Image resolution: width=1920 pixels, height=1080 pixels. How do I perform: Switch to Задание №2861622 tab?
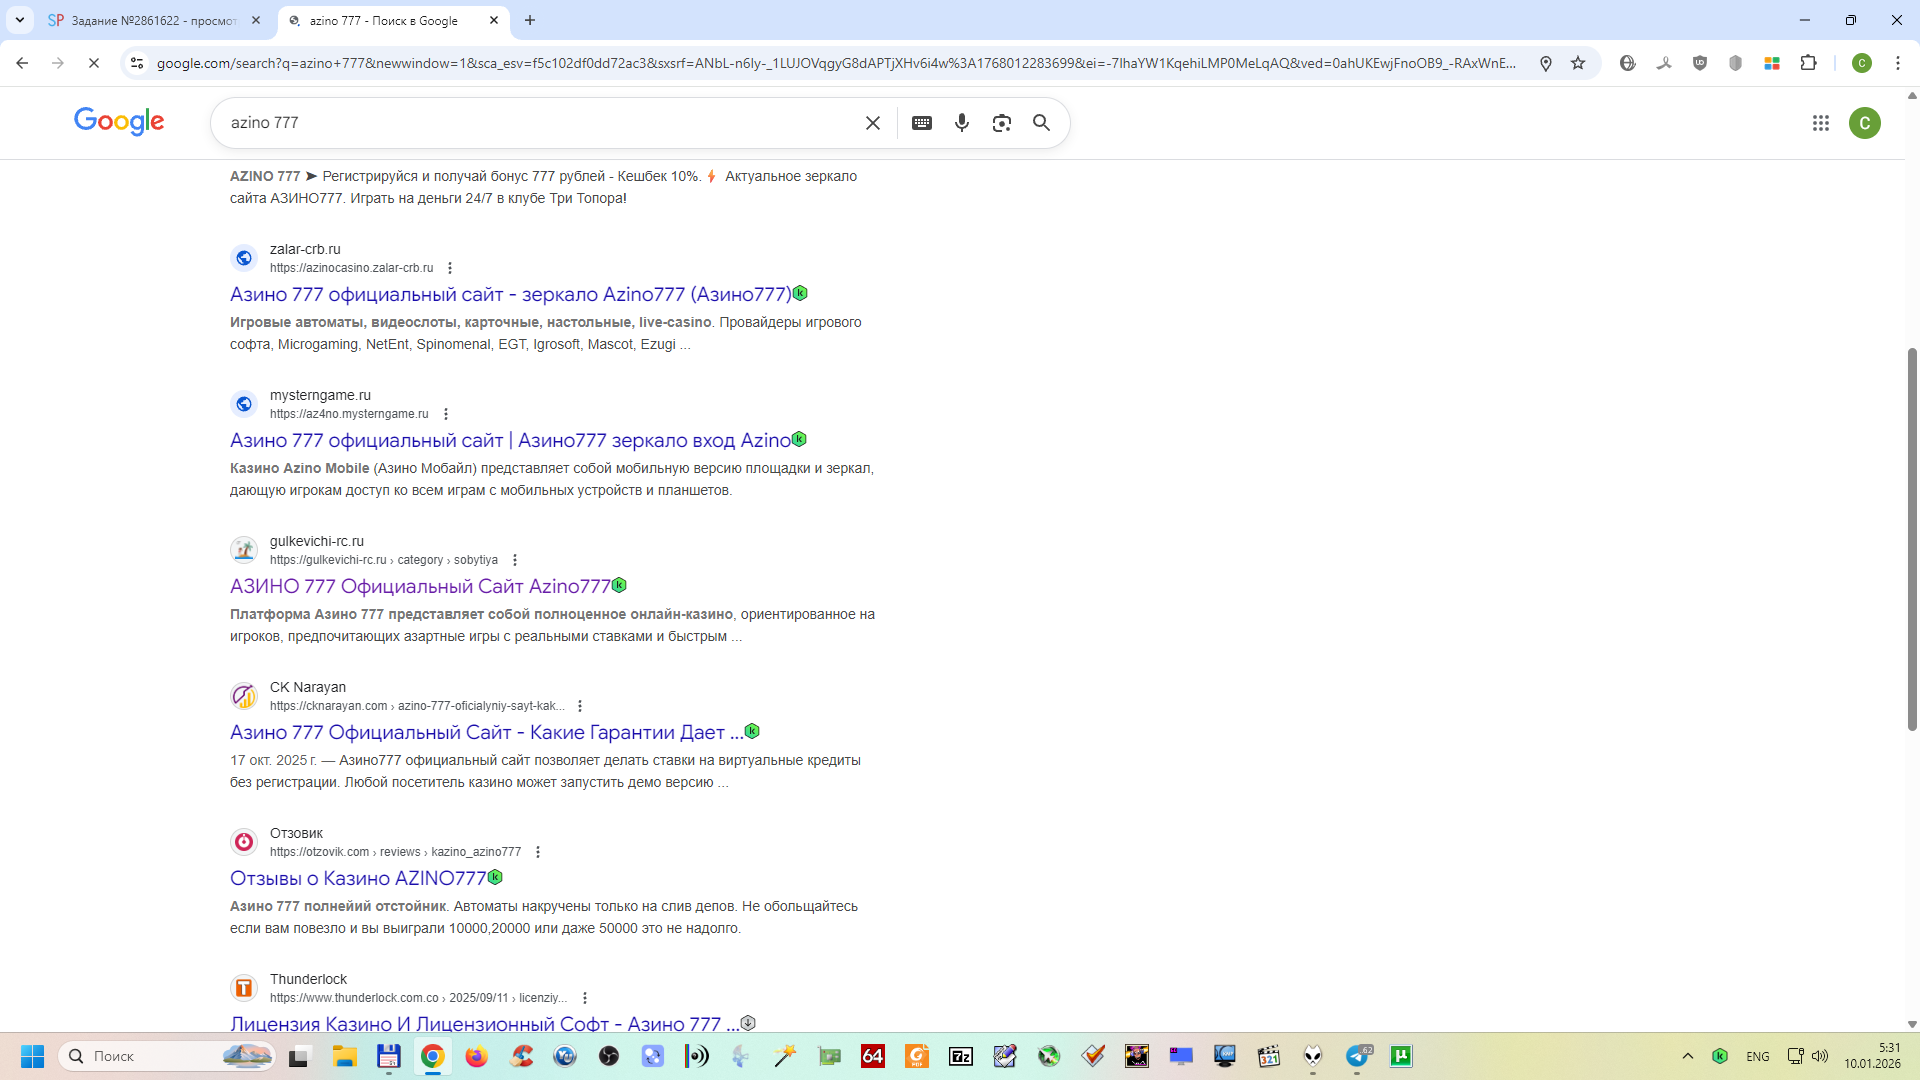coord(150,20)
